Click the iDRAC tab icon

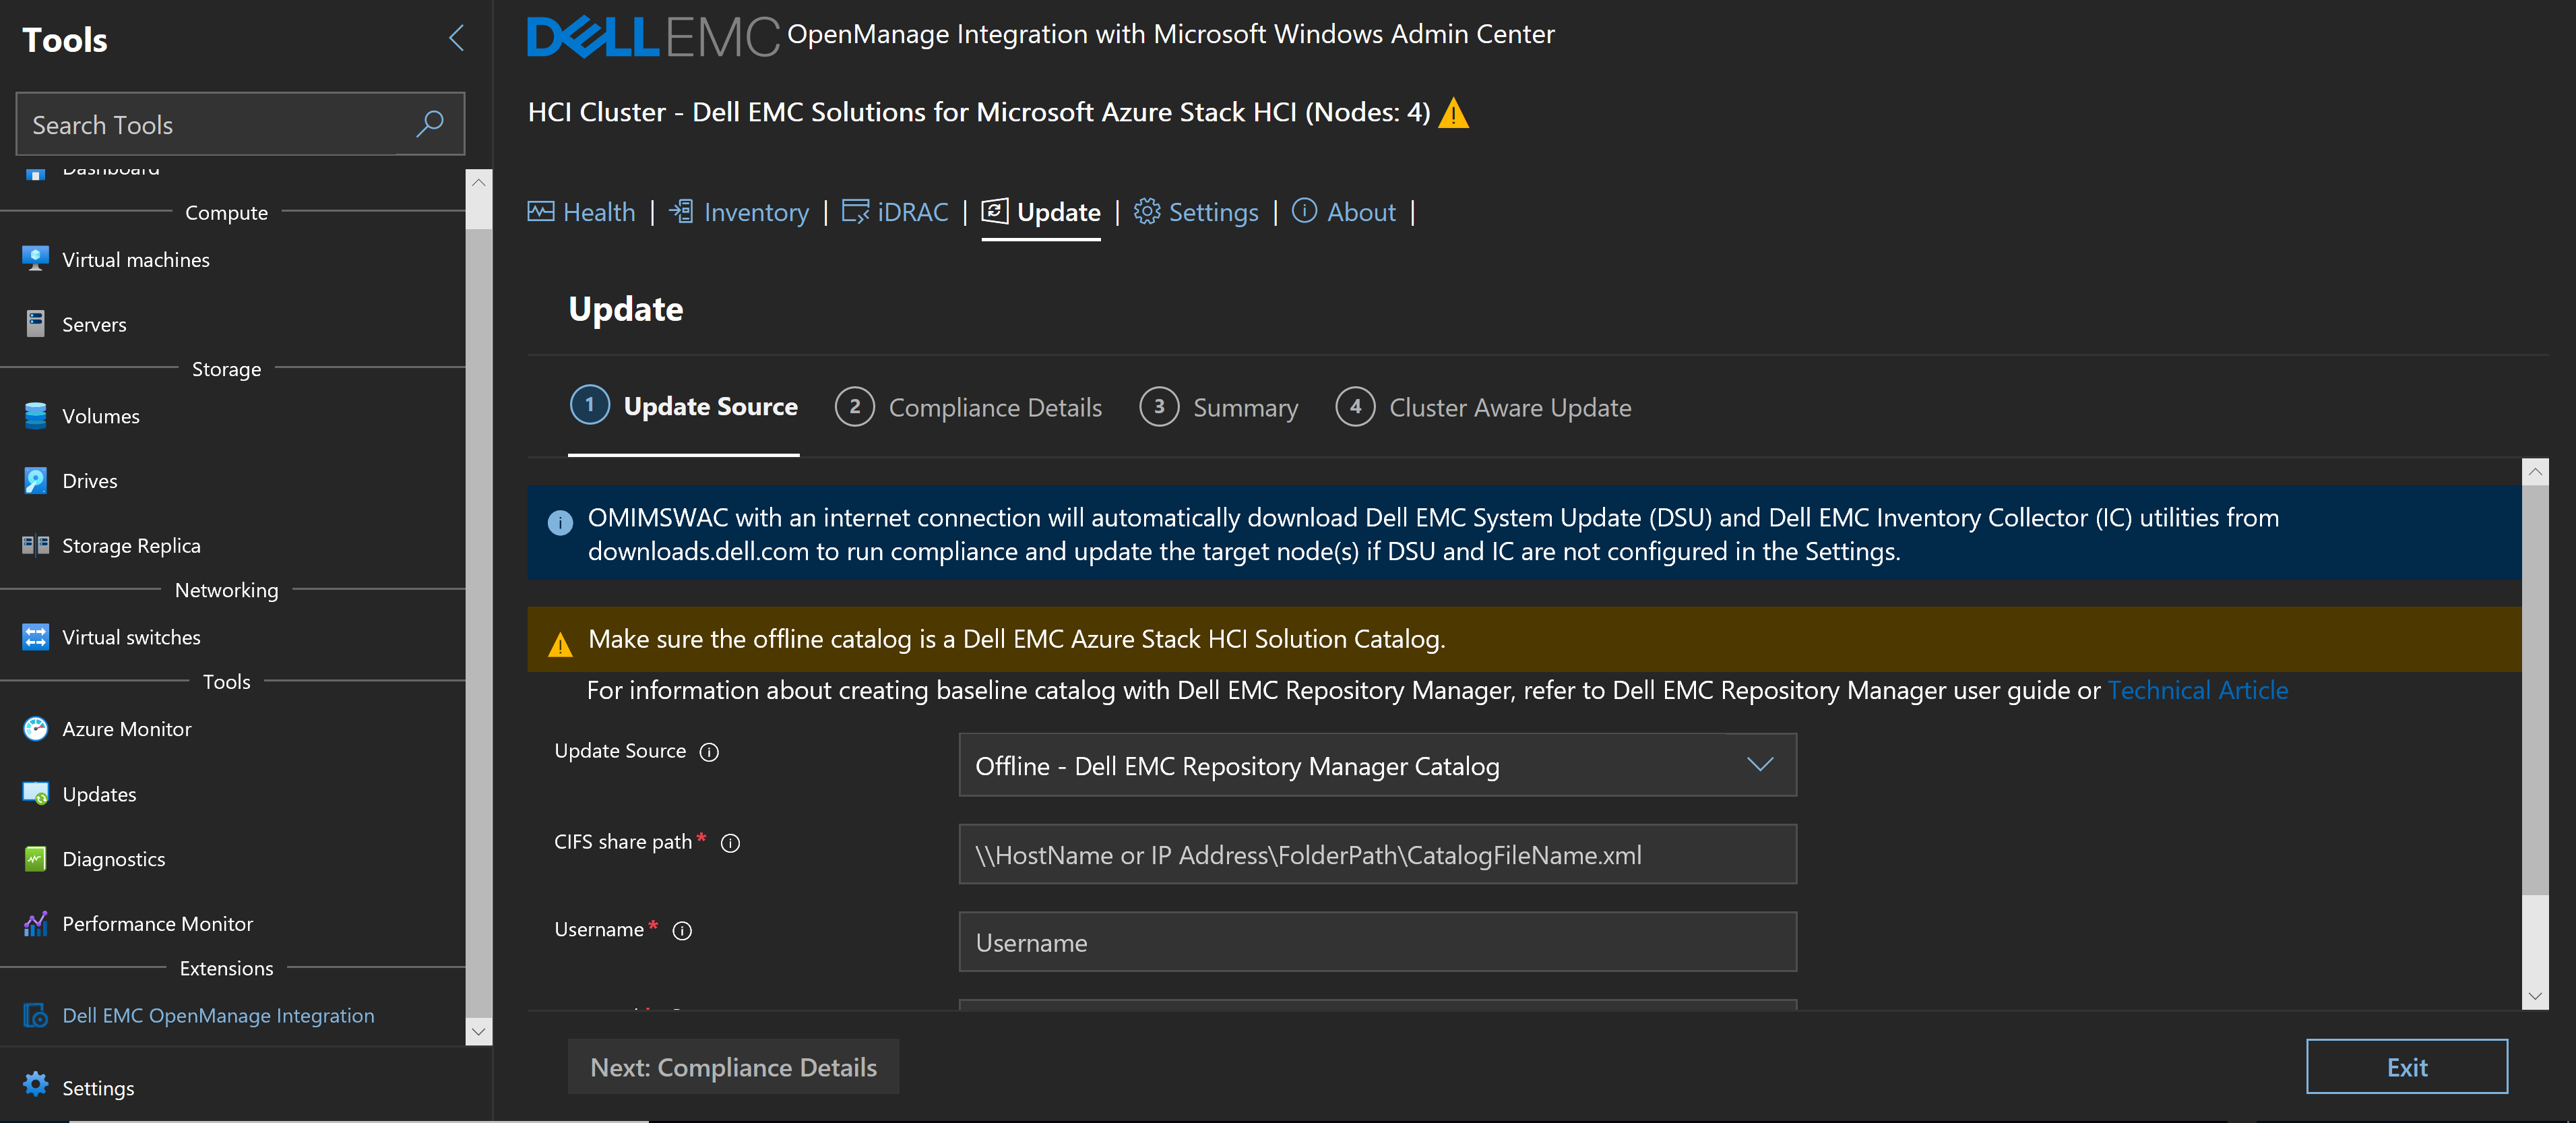[x=855, y=211]
